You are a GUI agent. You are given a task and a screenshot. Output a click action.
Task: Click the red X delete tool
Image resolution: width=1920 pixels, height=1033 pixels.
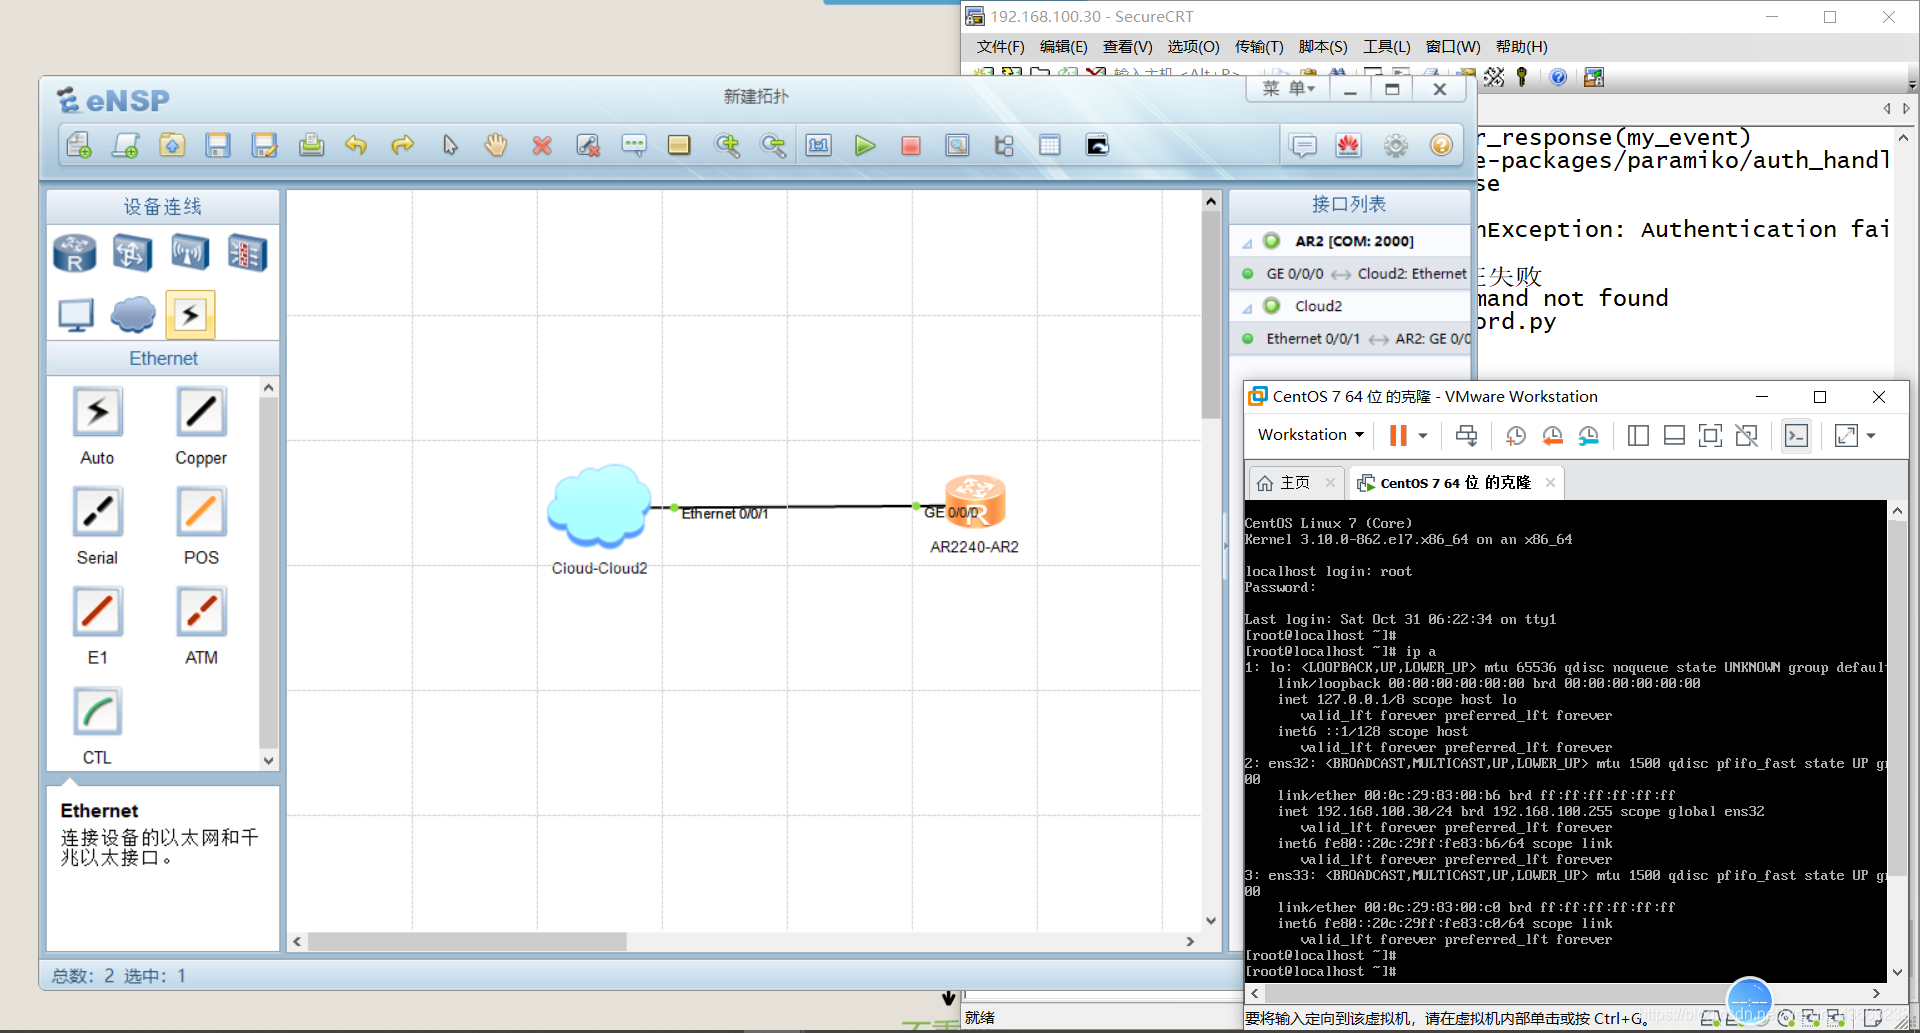point(542,146)
